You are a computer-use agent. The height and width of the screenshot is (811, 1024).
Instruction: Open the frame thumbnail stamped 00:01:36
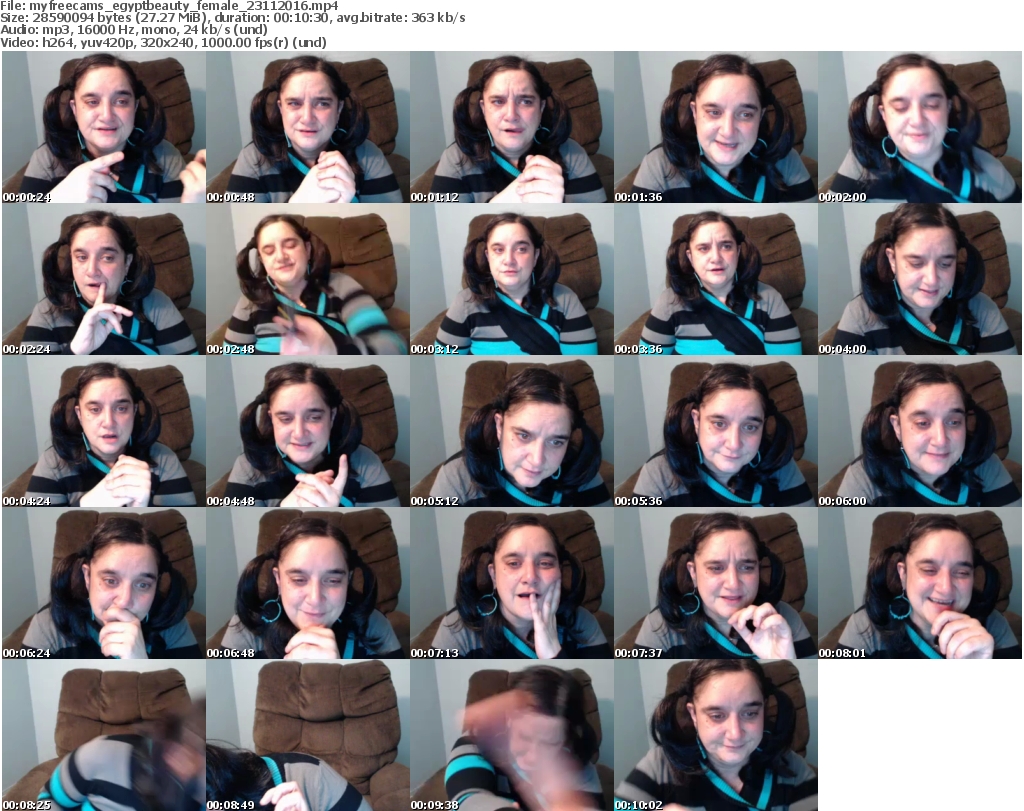716,127
